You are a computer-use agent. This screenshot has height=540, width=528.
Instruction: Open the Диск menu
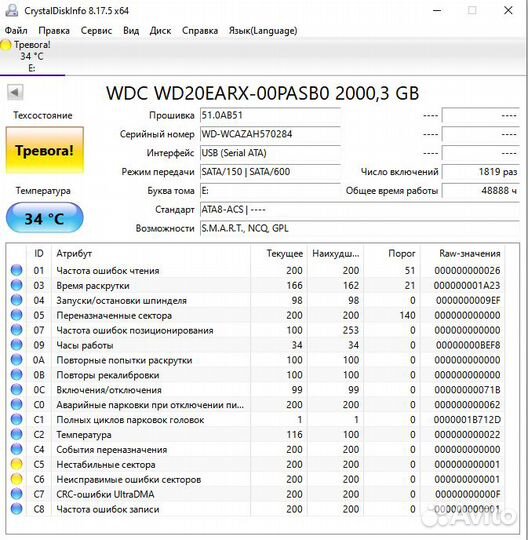(160, 31)
